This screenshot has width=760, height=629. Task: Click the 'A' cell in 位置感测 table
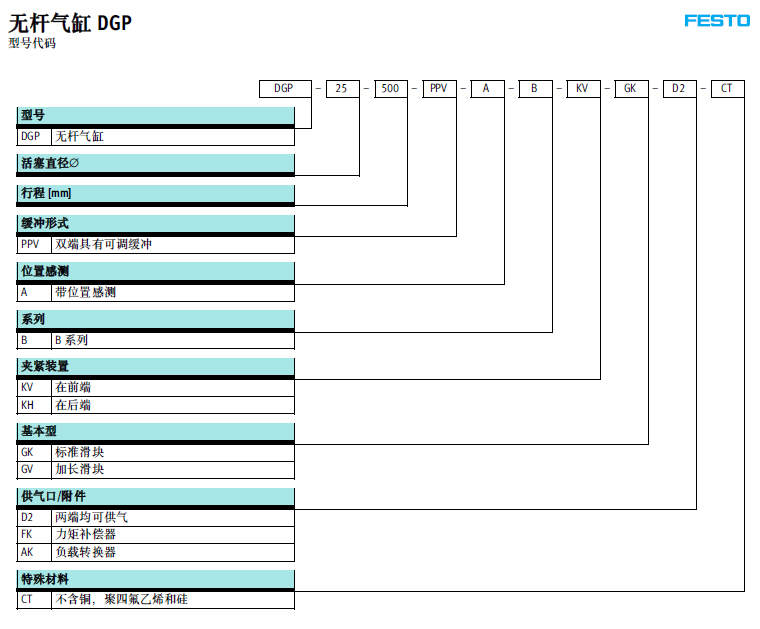point(34,293)
